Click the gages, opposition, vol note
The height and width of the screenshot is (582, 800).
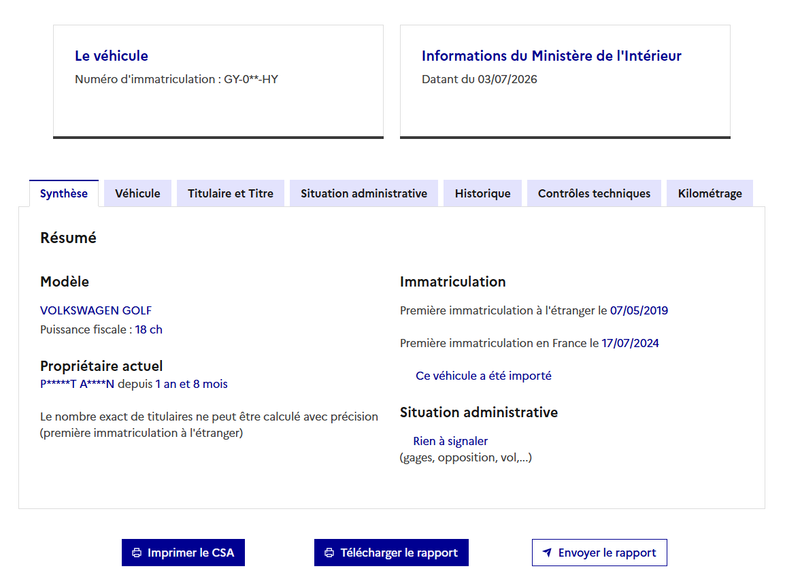(x=465, y=457)
